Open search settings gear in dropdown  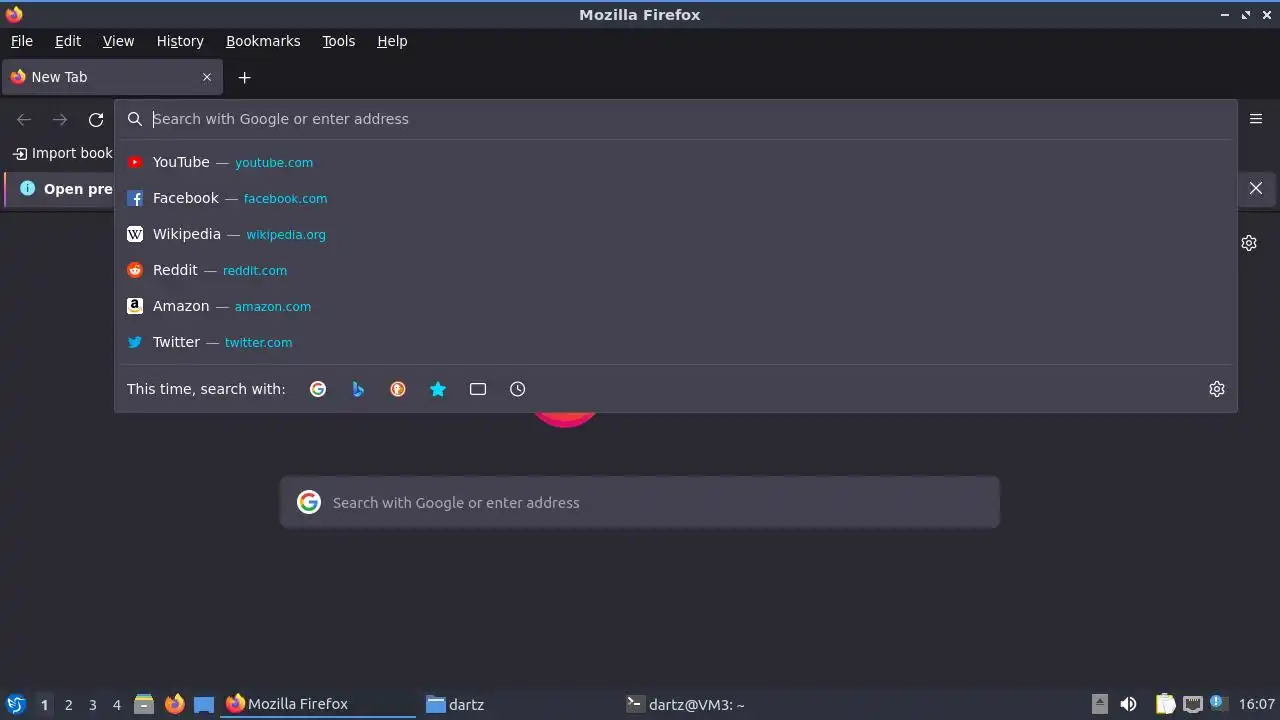pos(1216,389)
